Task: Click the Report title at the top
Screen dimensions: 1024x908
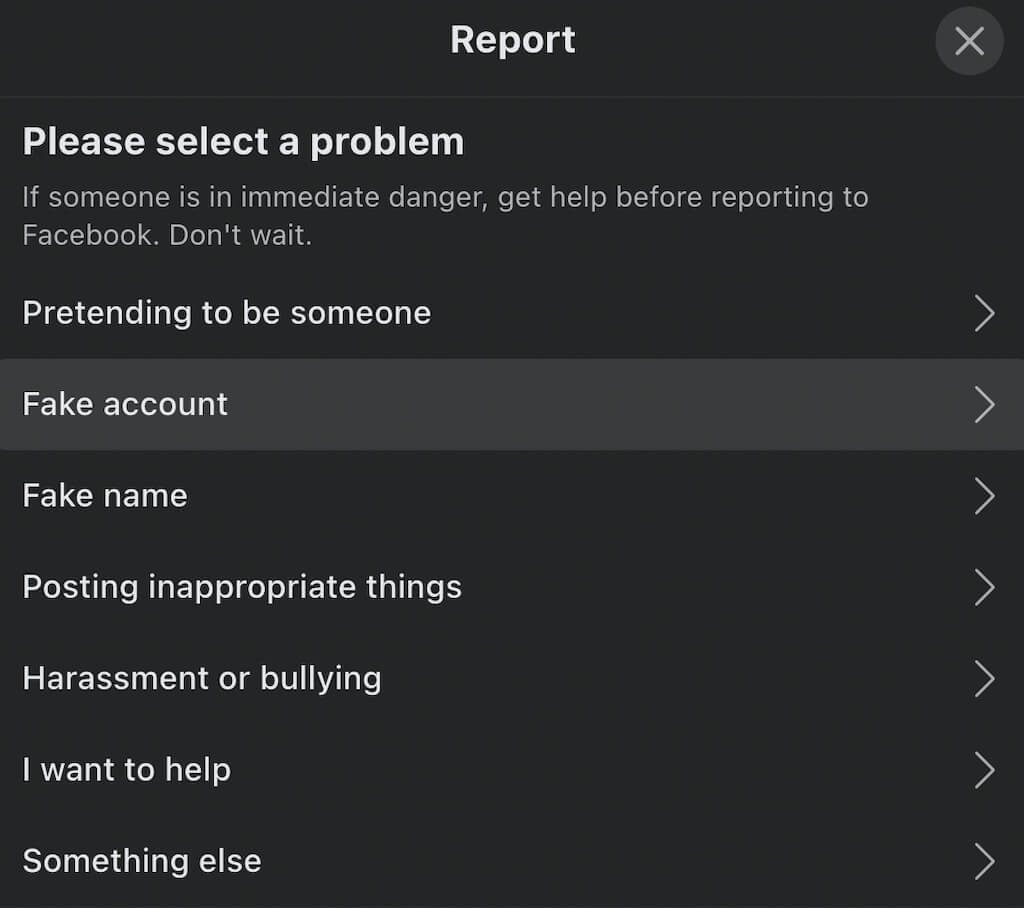Action: (512, 40)
